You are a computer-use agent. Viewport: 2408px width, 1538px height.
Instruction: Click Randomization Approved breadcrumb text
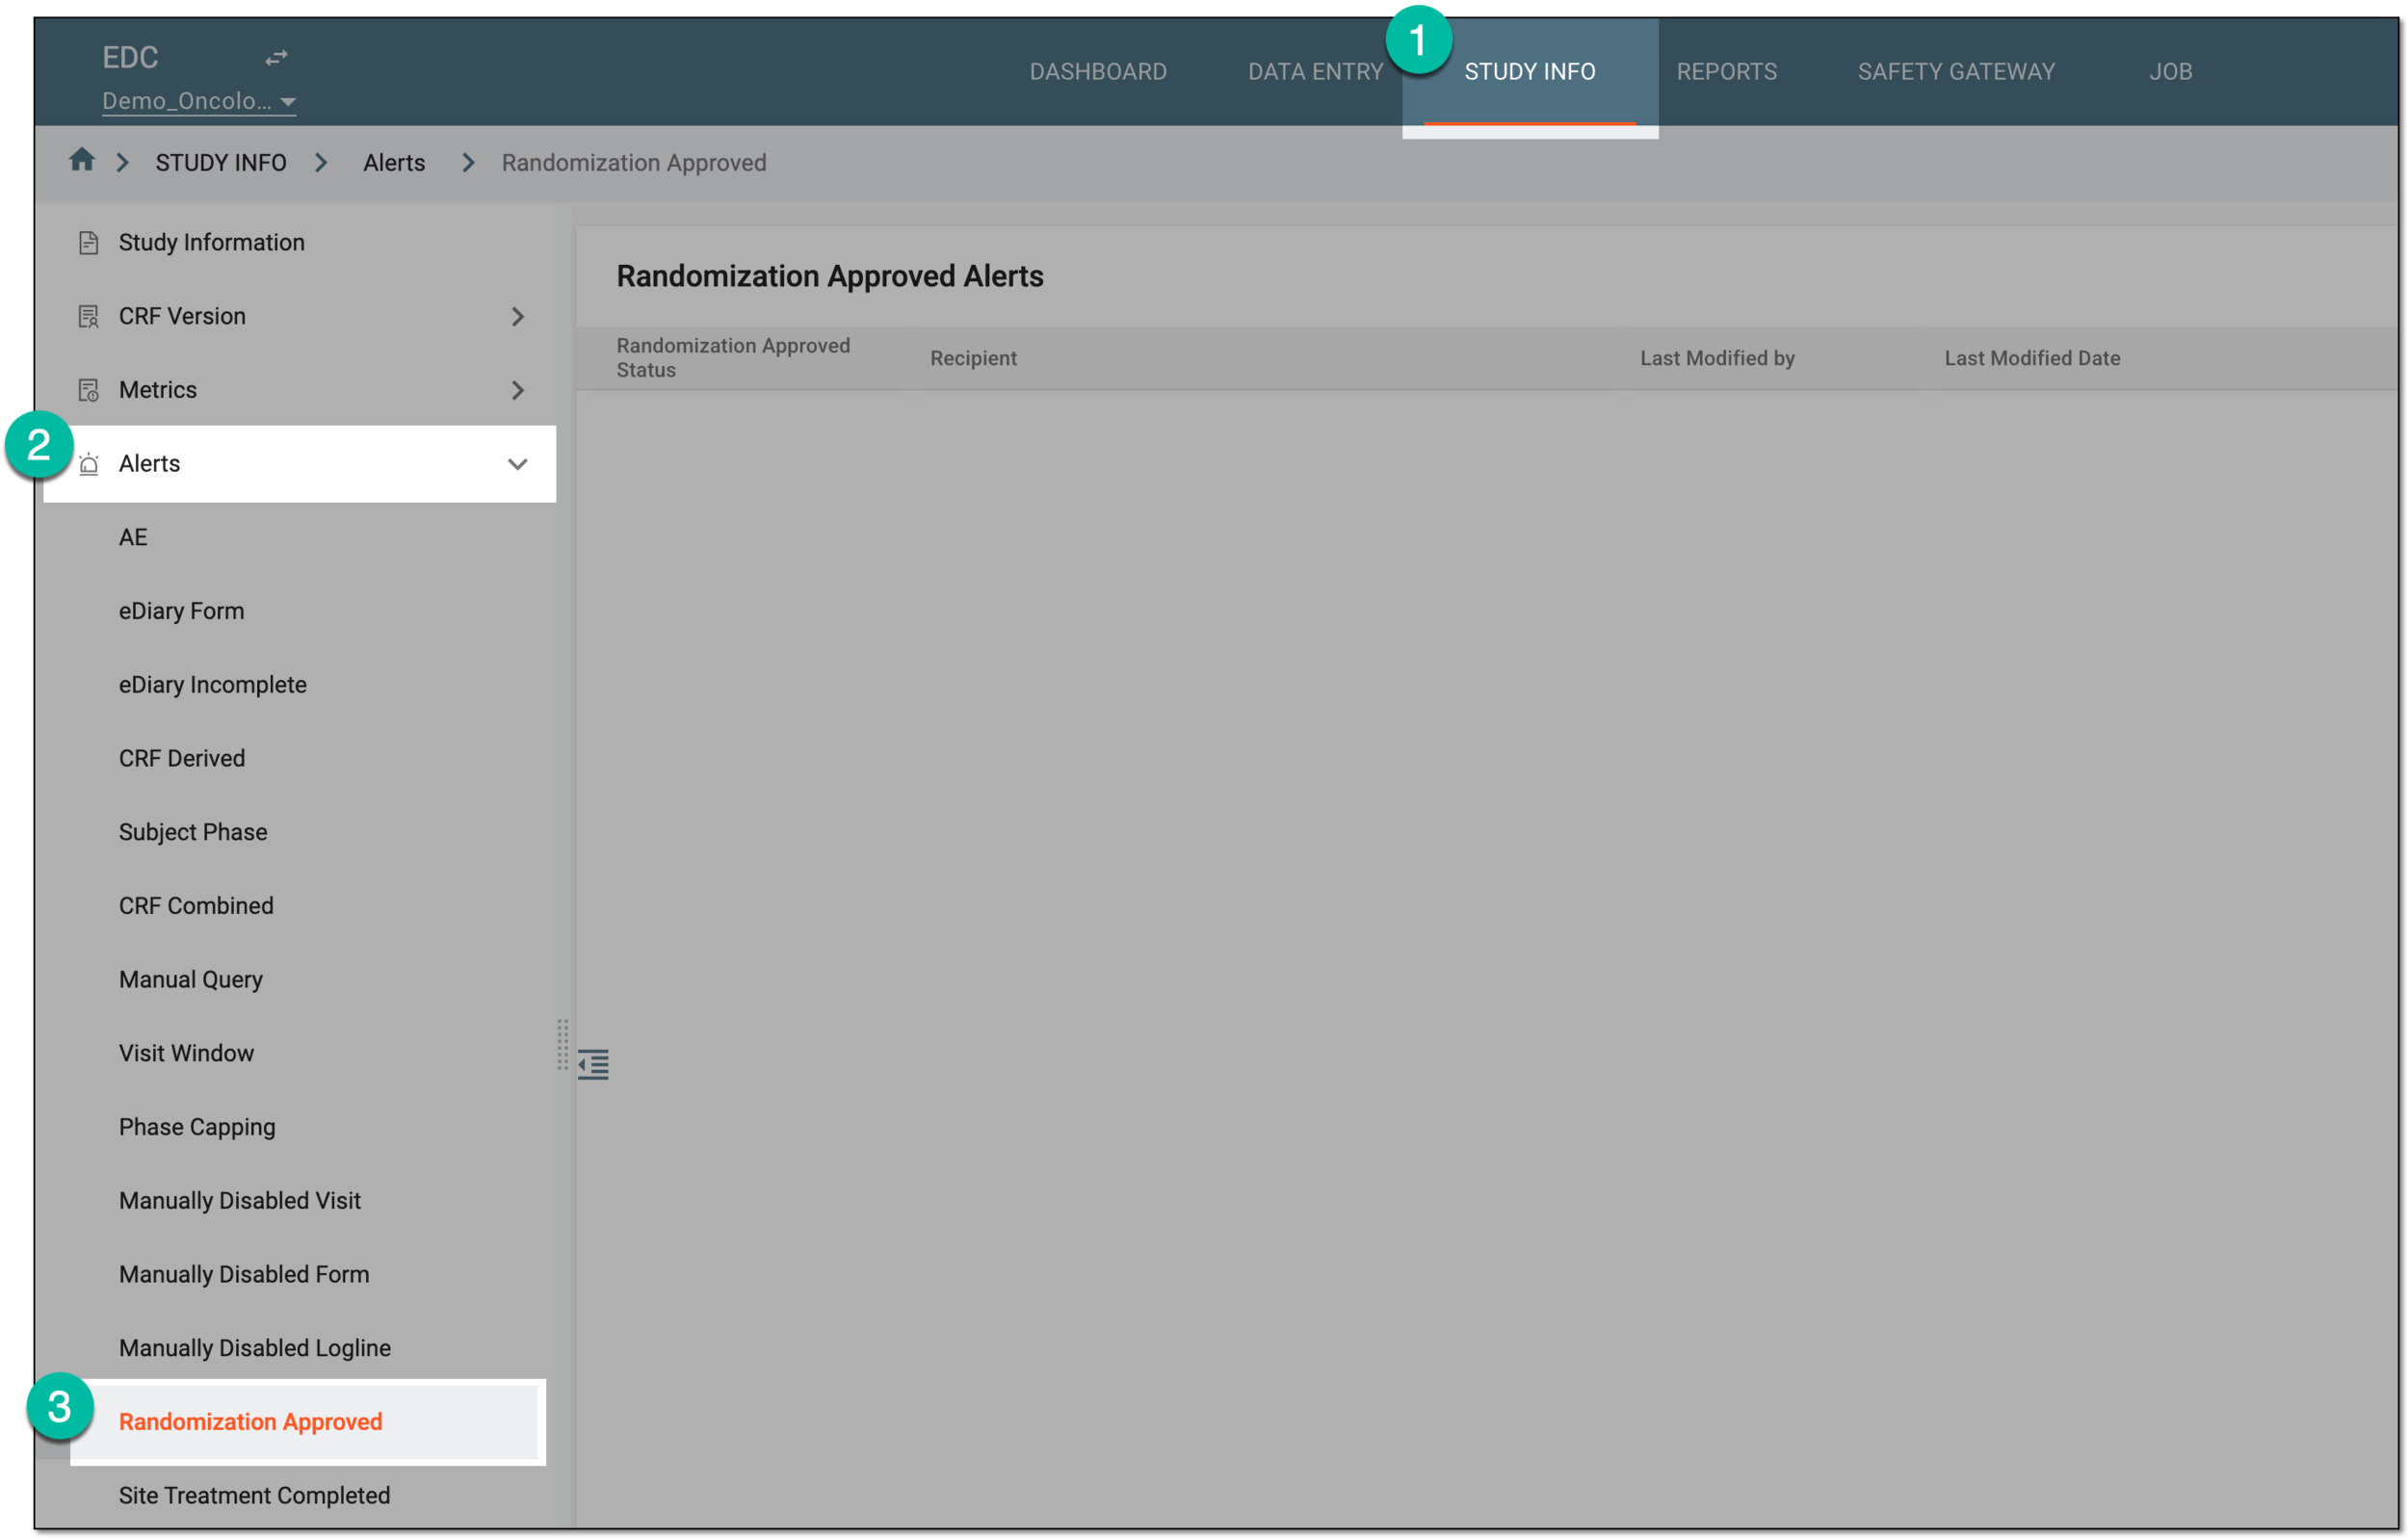(634, 163)
